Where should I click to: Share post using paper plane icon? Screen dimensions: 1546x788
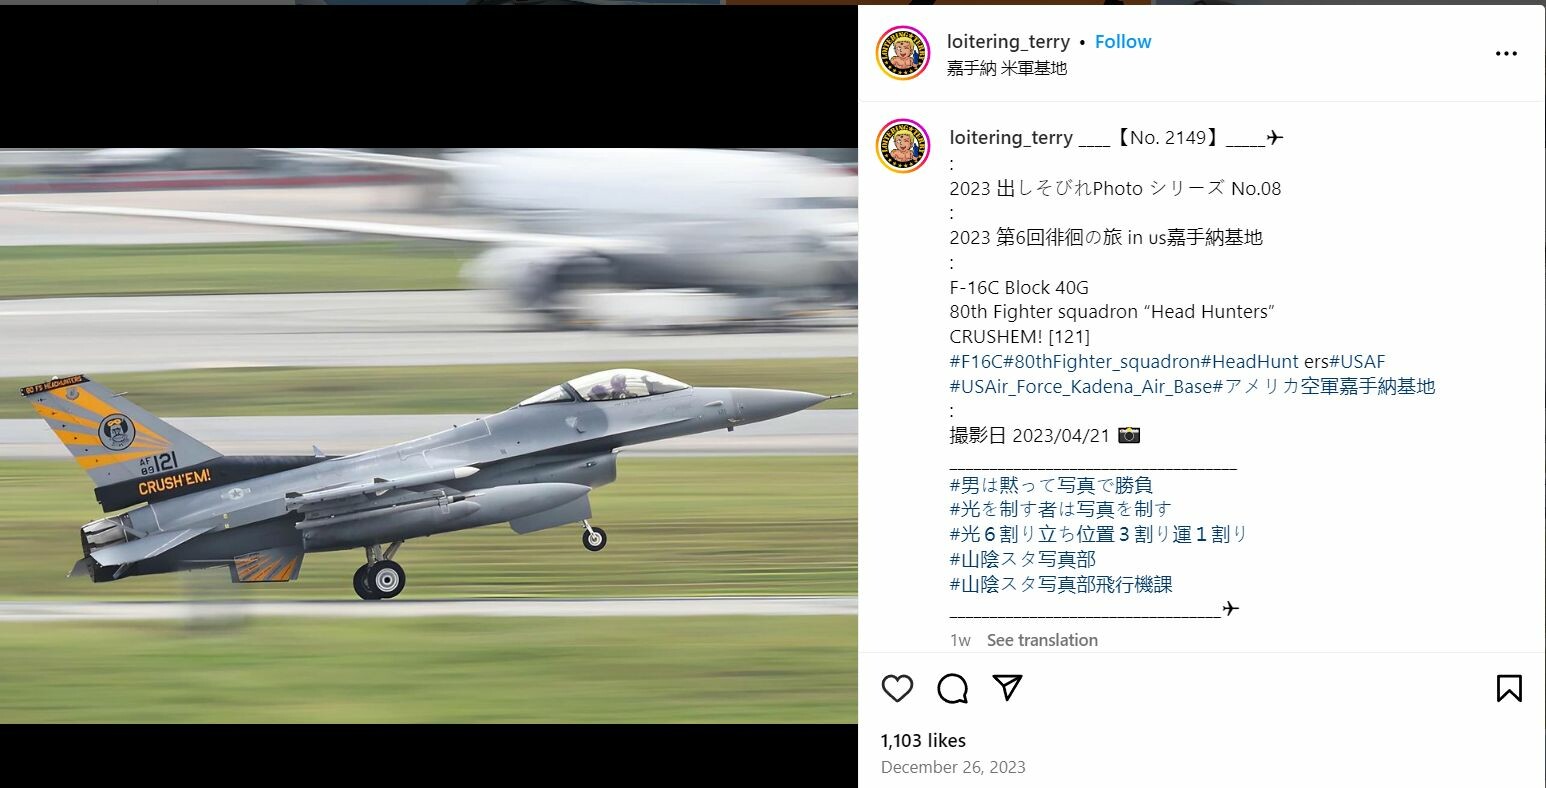[1007, 688]
